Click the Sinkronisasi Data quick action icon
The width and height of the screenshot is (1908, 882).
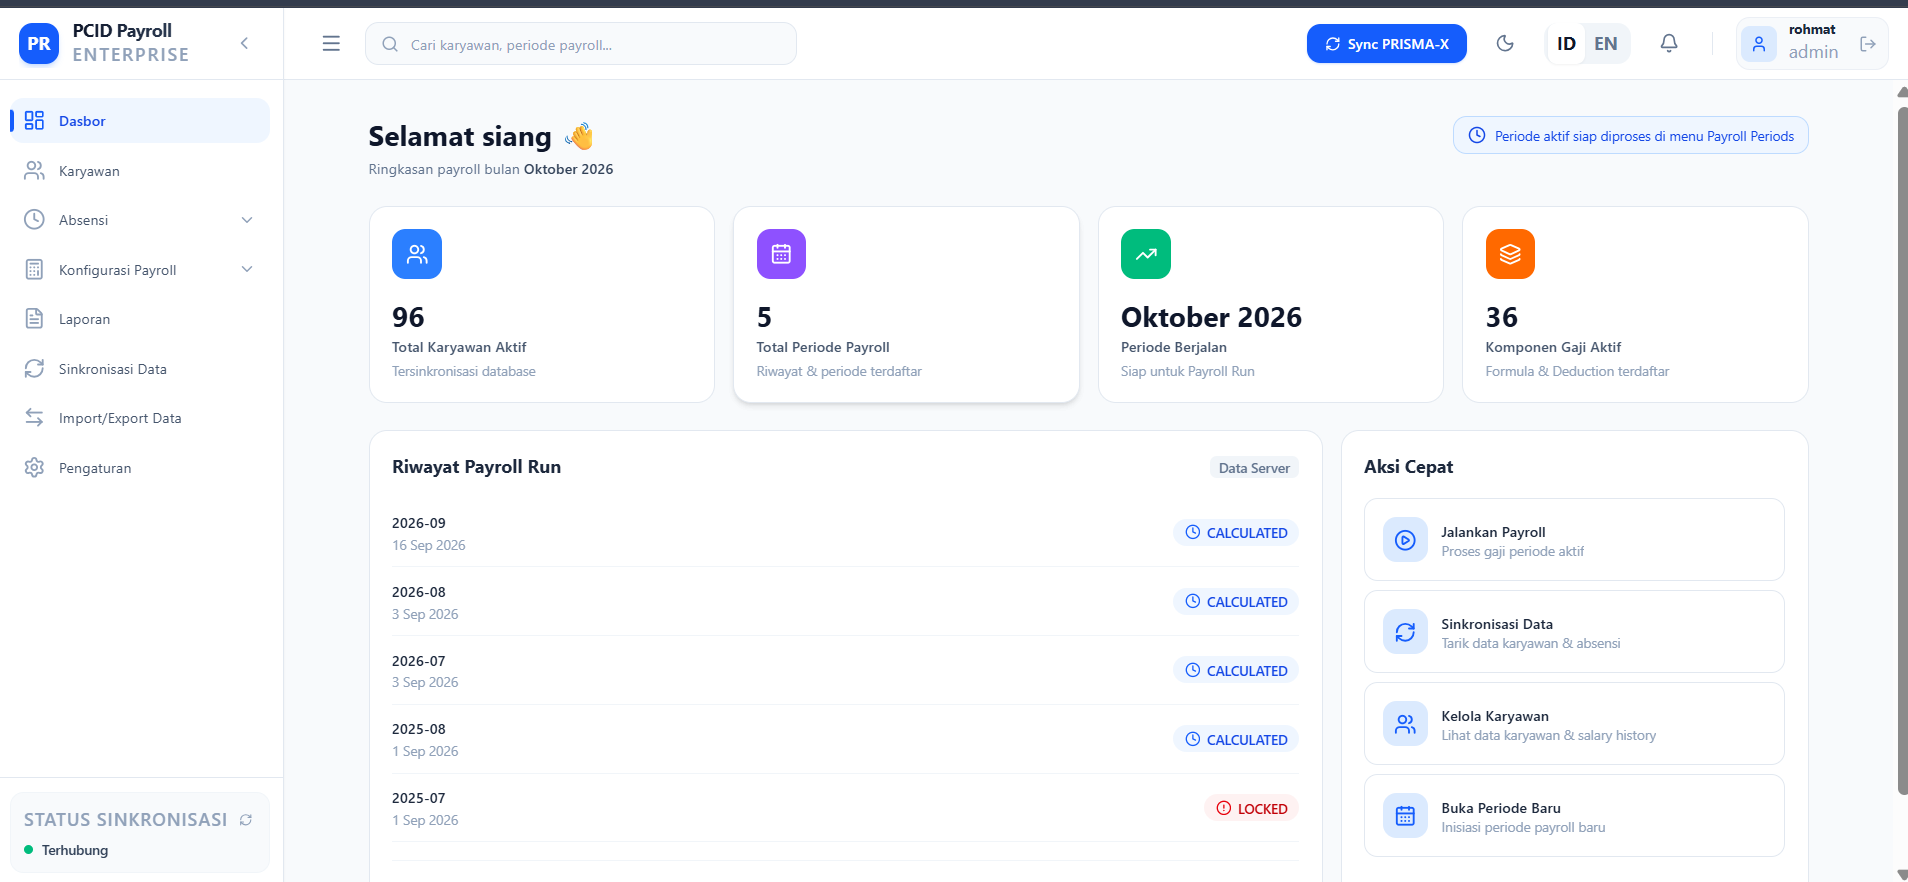(x=1405, y=632)
